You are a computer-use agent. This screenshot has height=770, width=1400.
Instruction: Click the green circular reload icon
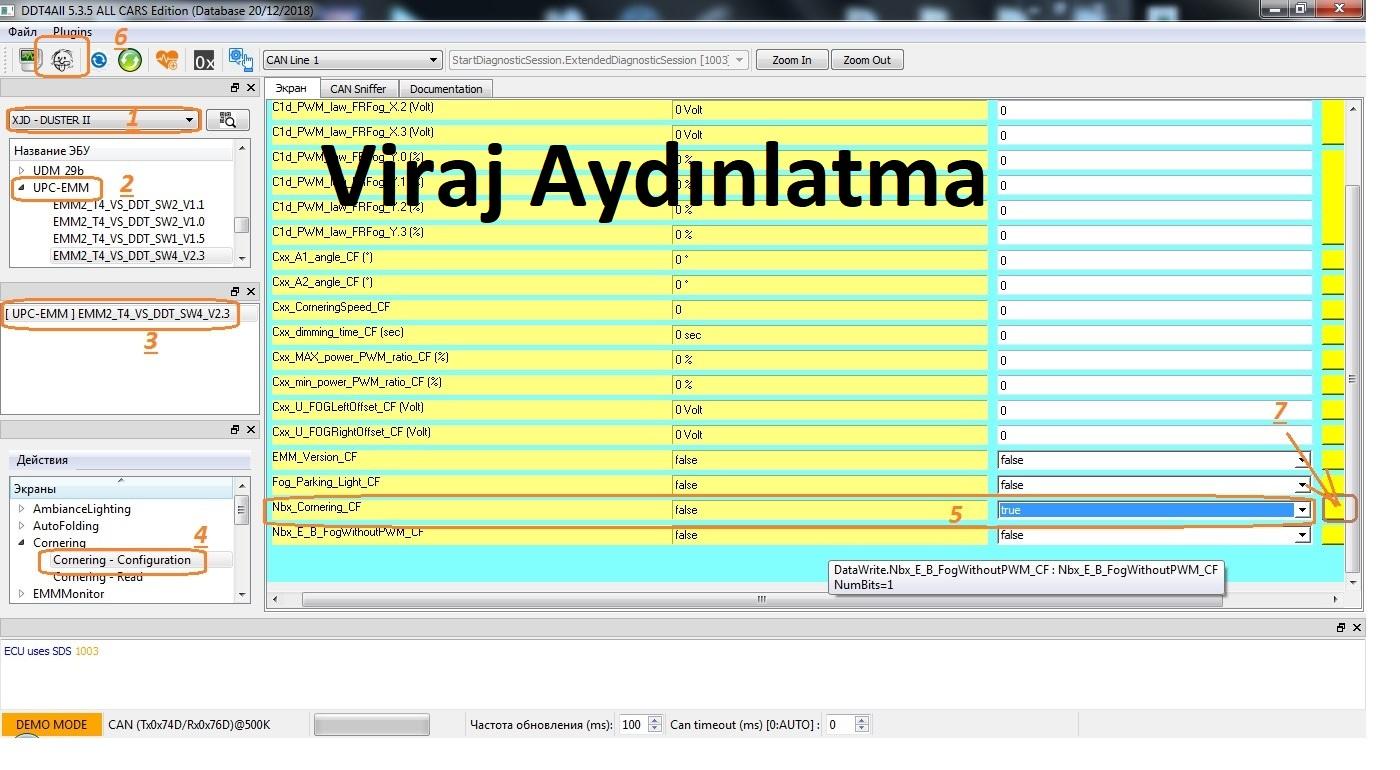click(130, 60)
